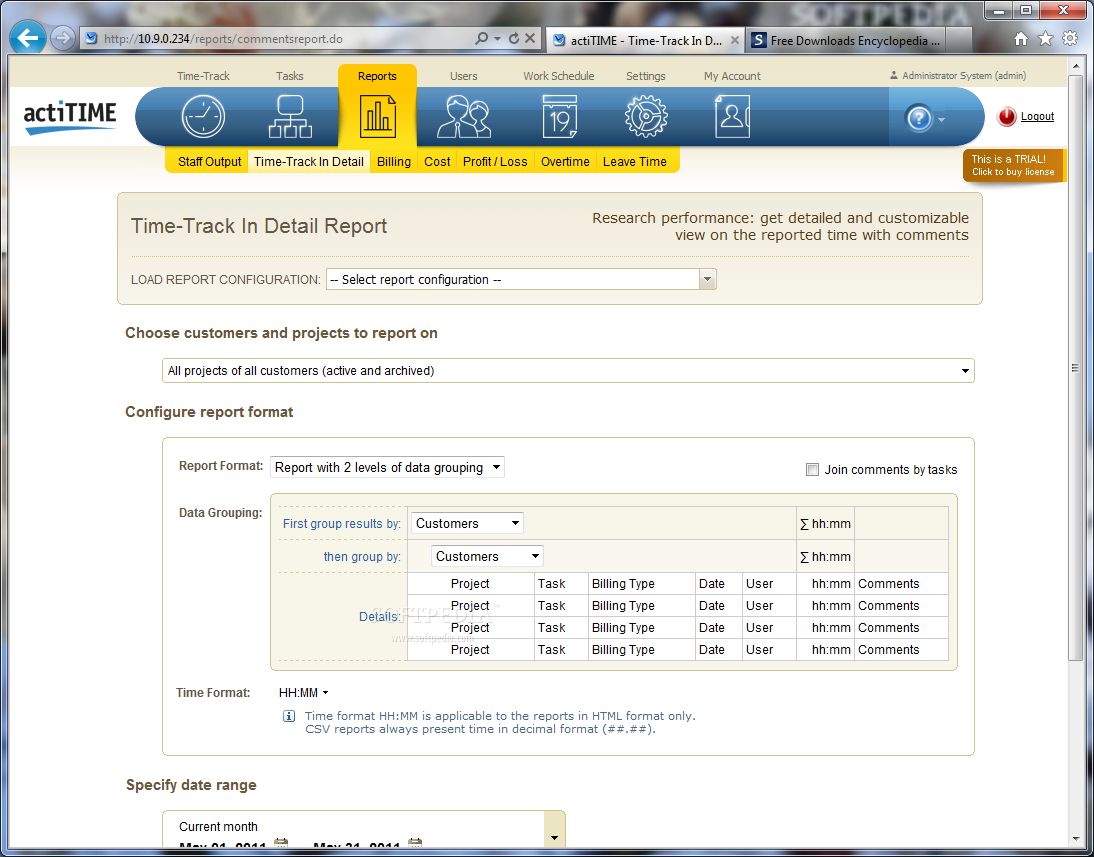Open the customers and projects selection dropdown
The height and width of the screenshot is (857, 1094).
[568, 371]
